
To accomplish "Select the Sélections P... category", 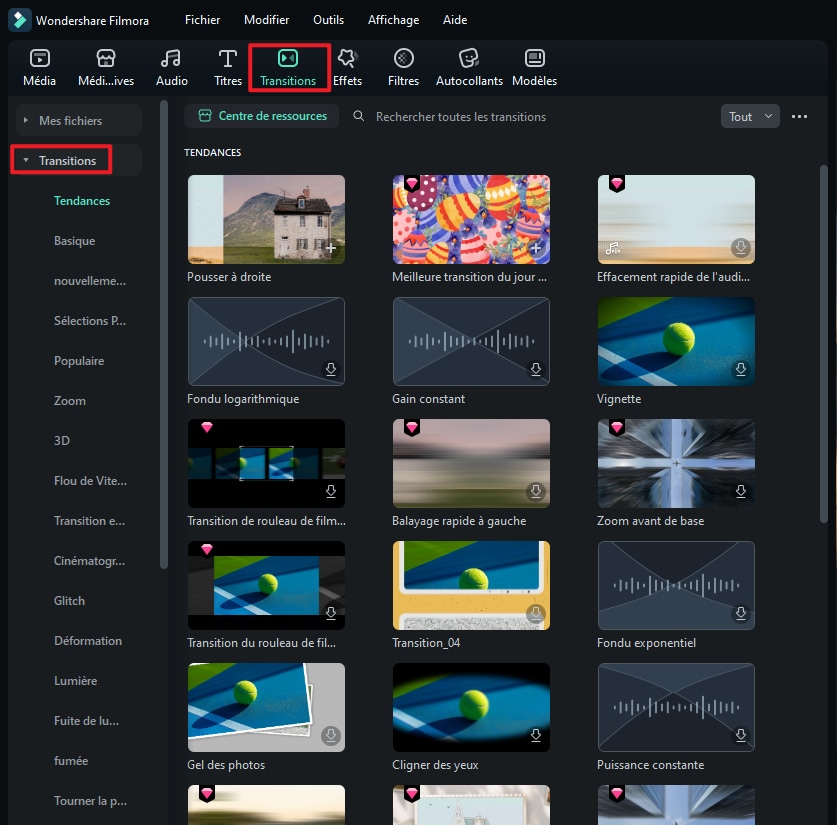I will coord(90,321).
